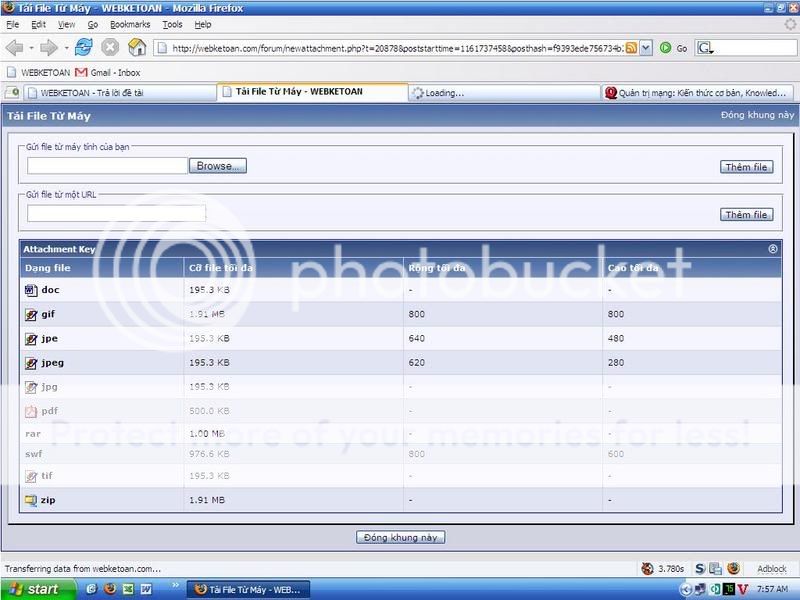The image size is (800, 600).
Task: Click the Reload page toolbar icon
Action: (x=85, y=47)
